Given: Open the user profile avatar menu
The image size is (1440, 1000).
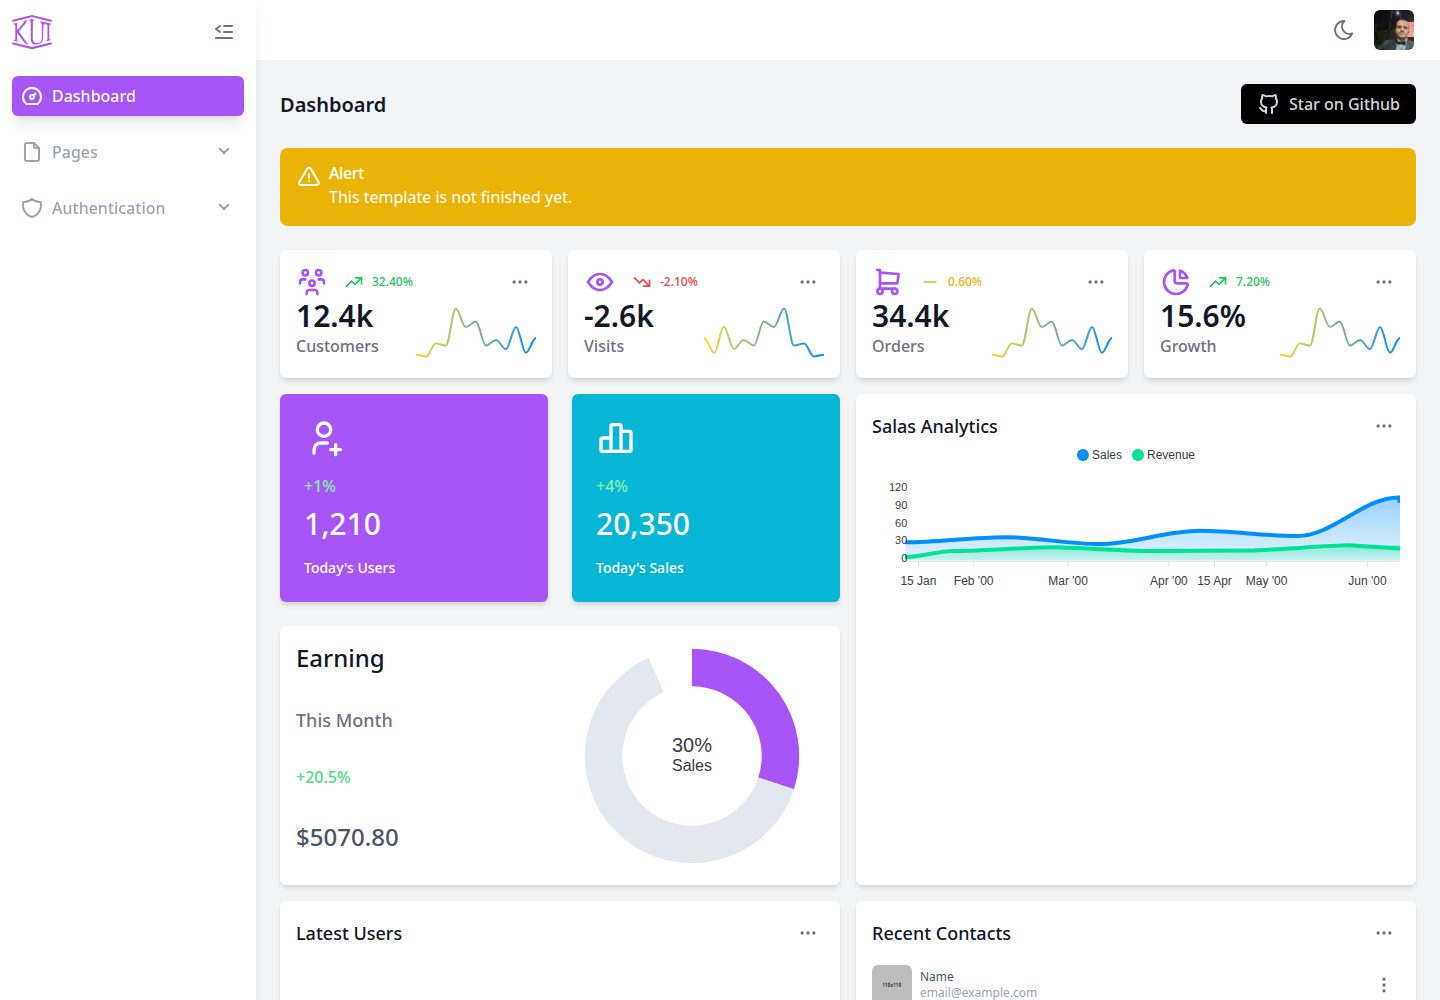Looking at the screenshot, I should point(1394,30).
